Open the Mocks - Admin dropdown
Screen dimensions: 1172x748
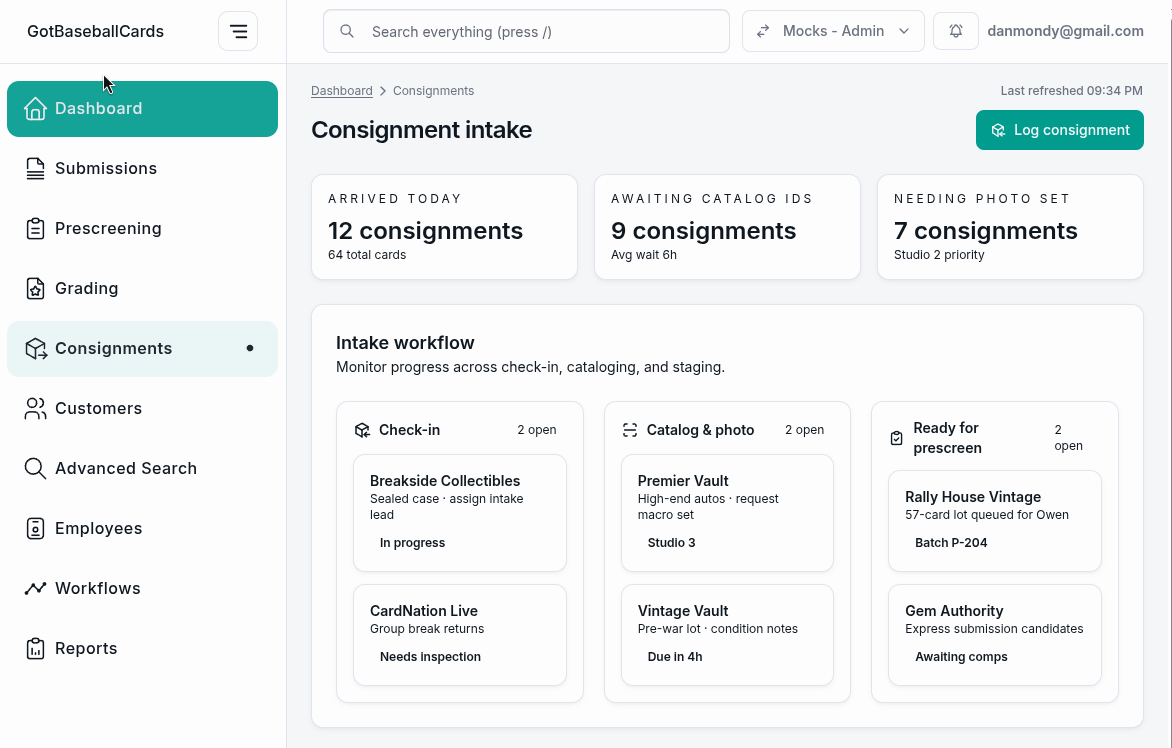[x=832, y=31]
